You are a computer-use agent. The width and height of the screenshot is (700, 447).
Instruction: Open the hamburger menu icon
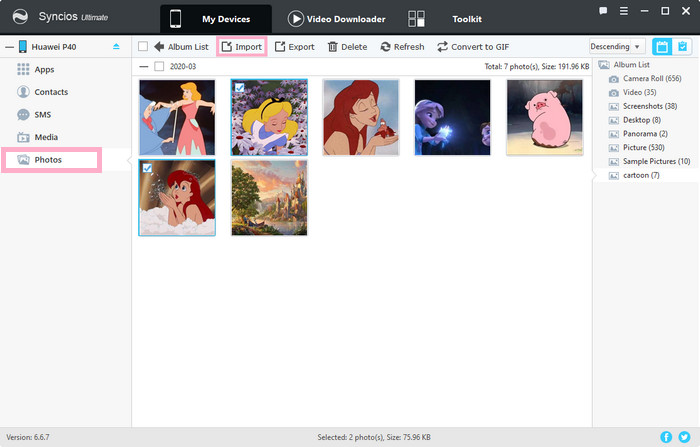coord(624,11)
